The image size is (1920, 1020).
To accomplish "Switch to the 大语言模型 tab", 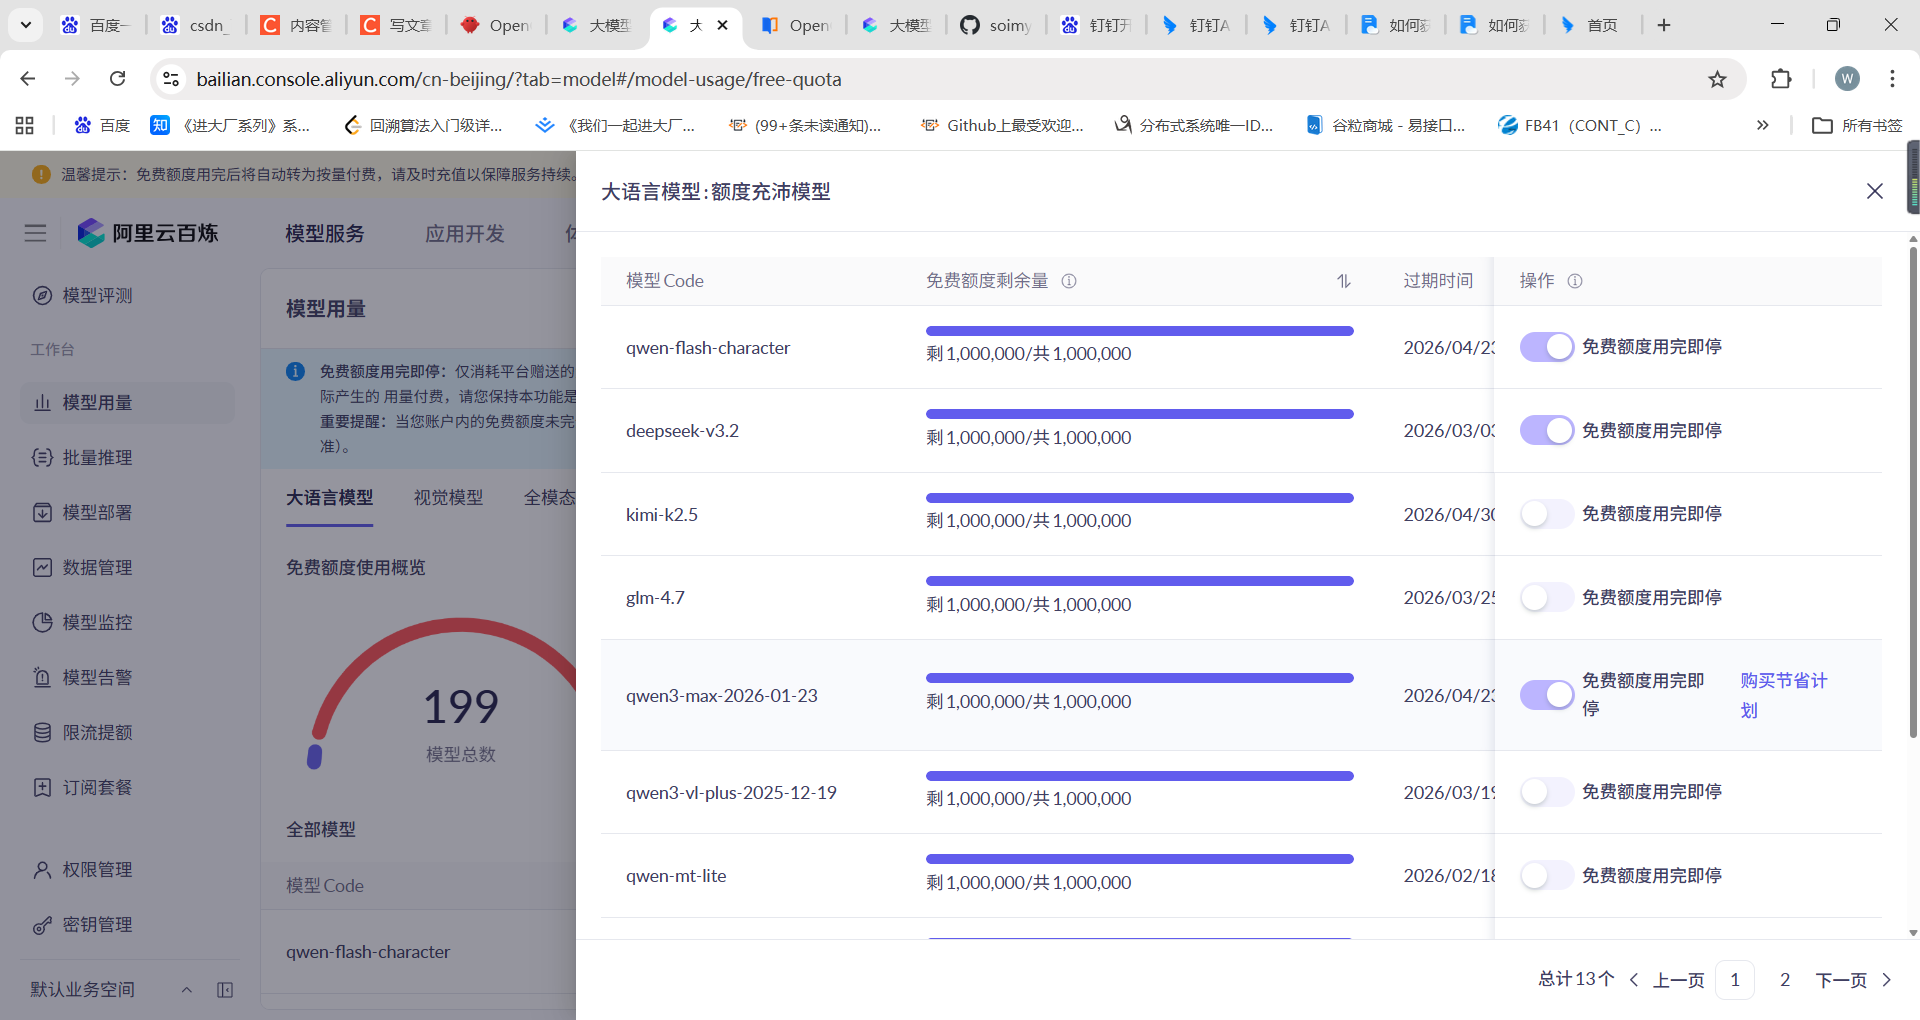I will [x=329, y=497].
